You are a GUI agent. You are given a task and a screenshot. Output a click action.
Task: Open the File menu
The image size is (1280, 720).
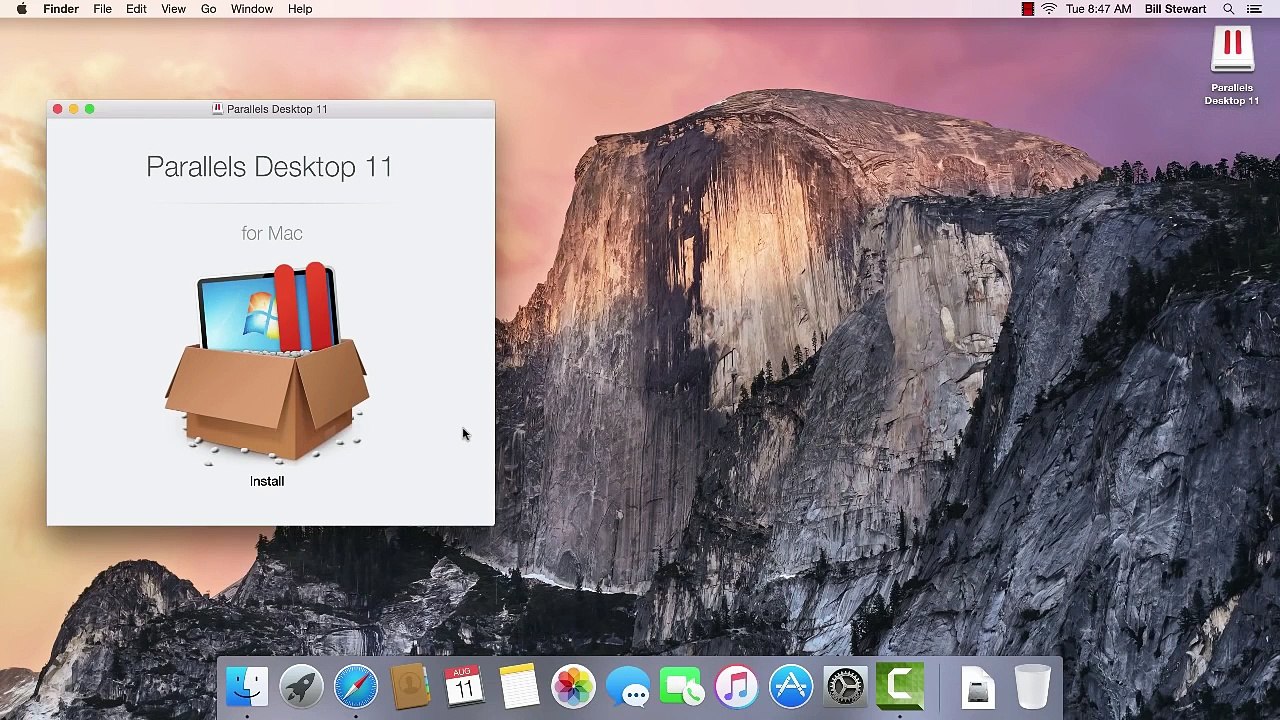point(102,9)
